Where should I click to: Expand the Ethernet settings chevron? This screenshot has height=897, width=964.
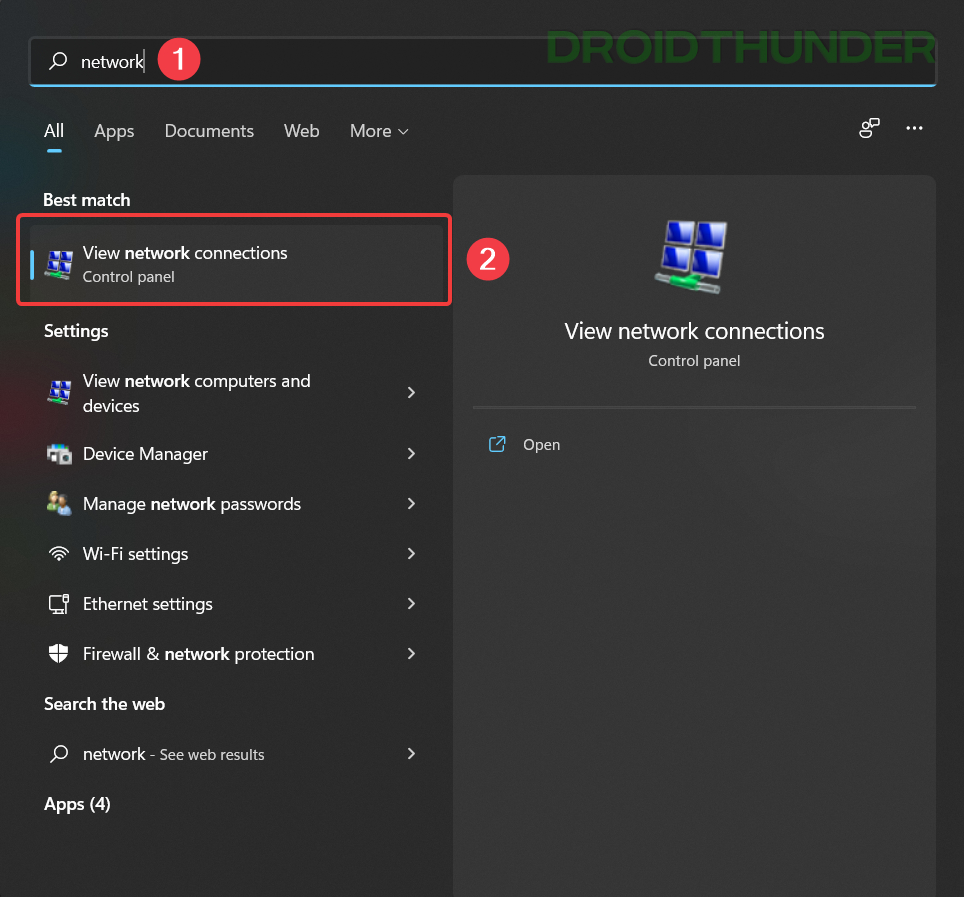point(411,604)
